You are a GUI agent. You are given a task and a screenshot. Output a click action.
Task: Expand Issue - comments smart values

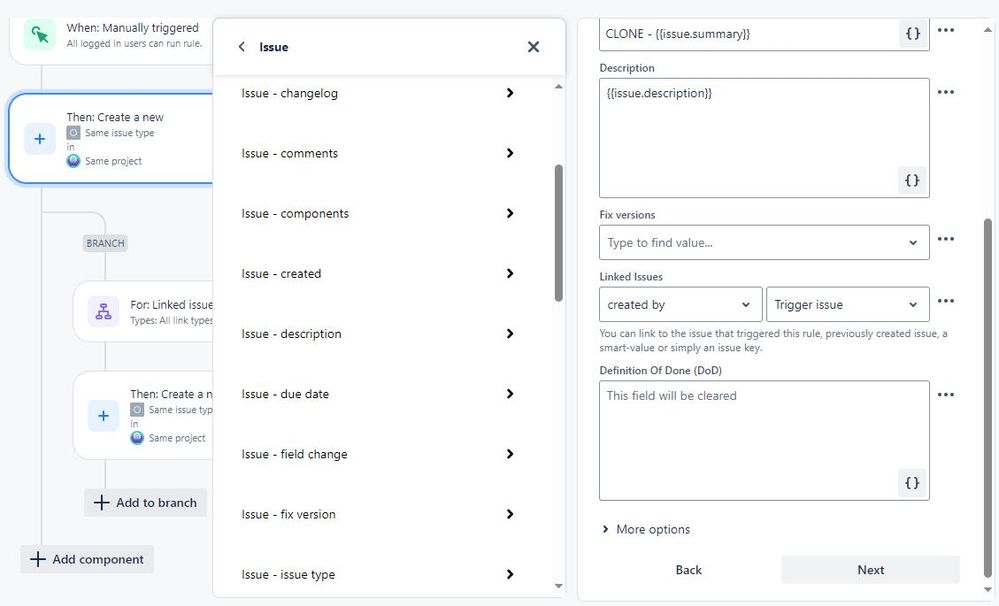tap(510, 153)
